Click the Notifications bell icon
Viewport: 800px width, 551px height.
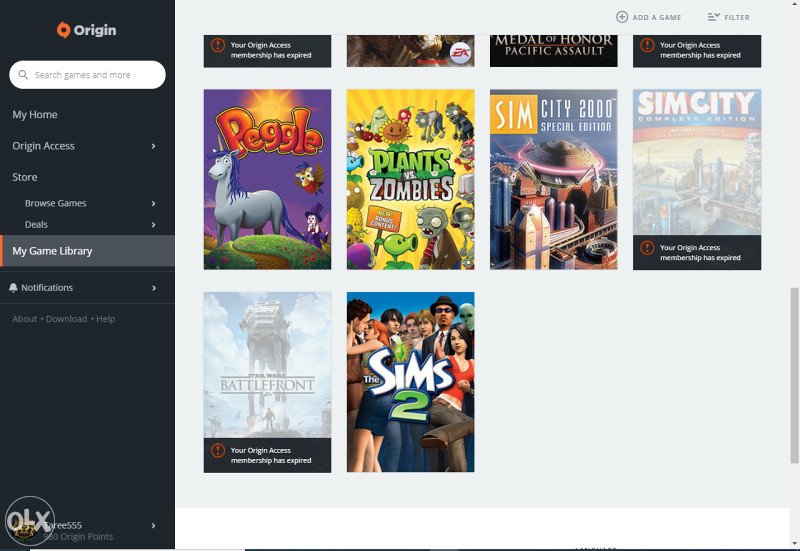coord(13,288)
